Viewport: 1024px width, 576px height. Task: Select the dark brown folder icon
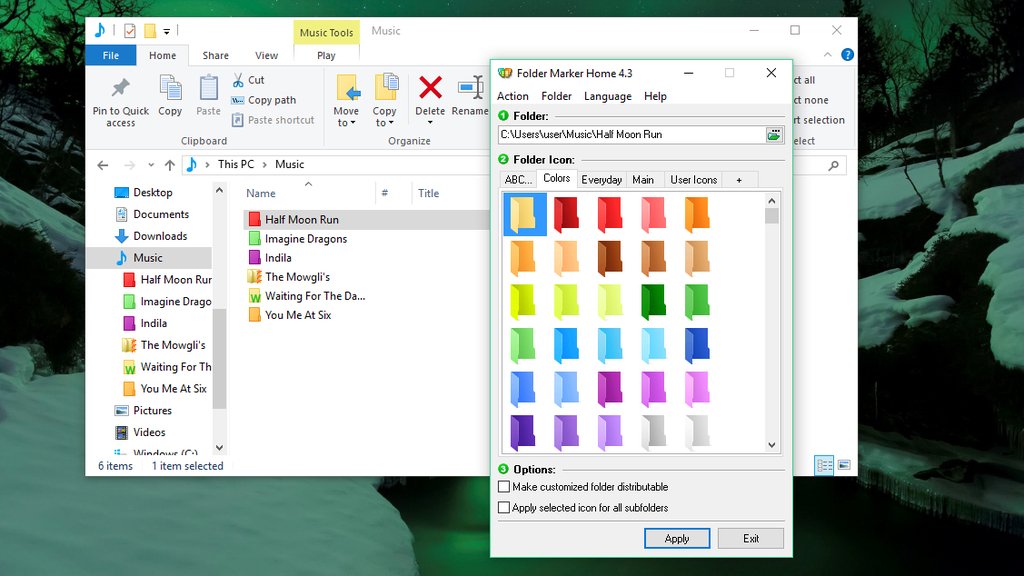(610, 257)
